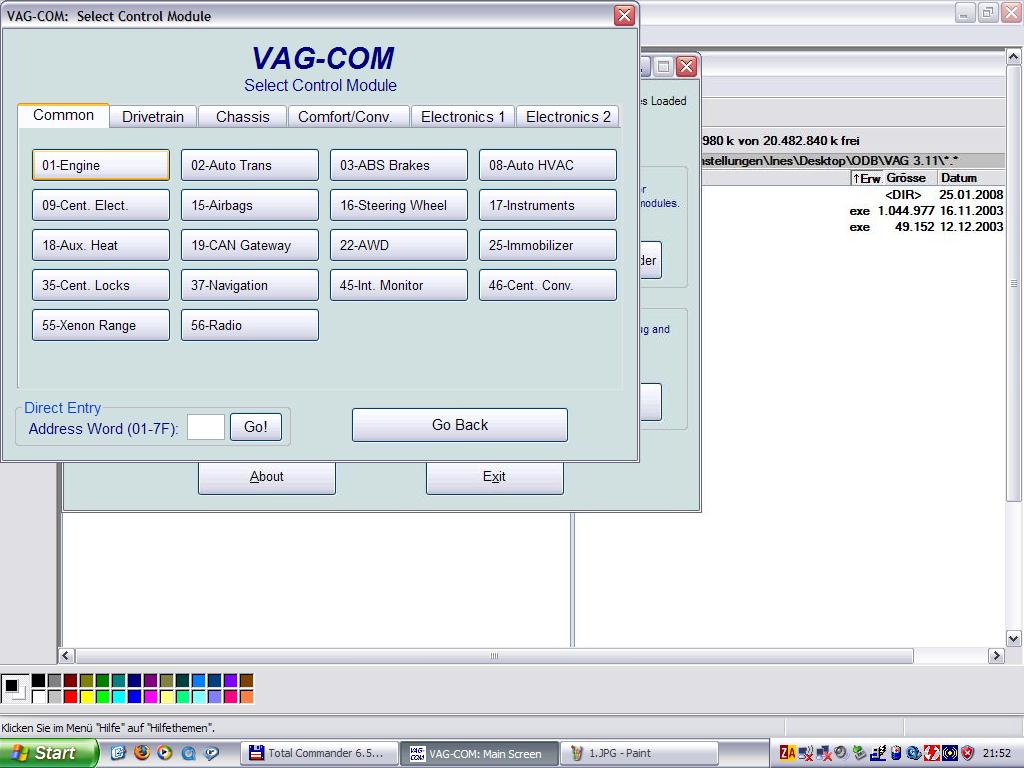The width and height of the screenshot is (1024, 768).
Task: Pick the bright green color swatch
Action: tap(103, 696)
